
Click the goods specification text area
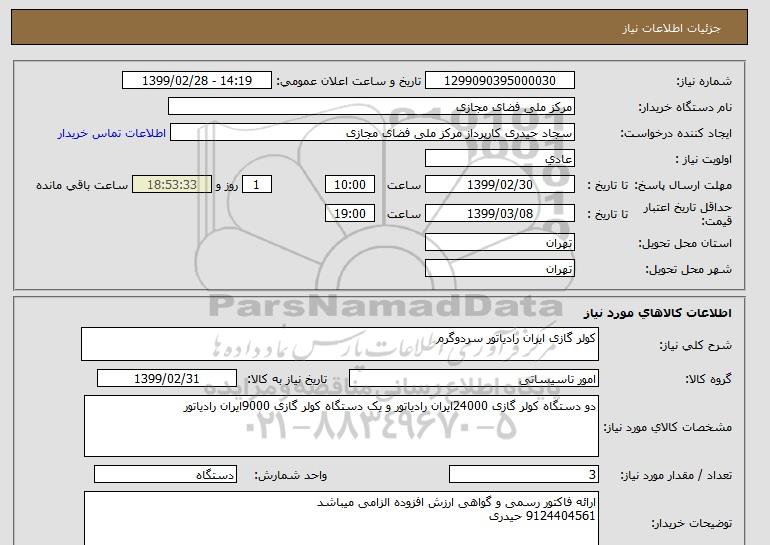(x=341, y=426)
